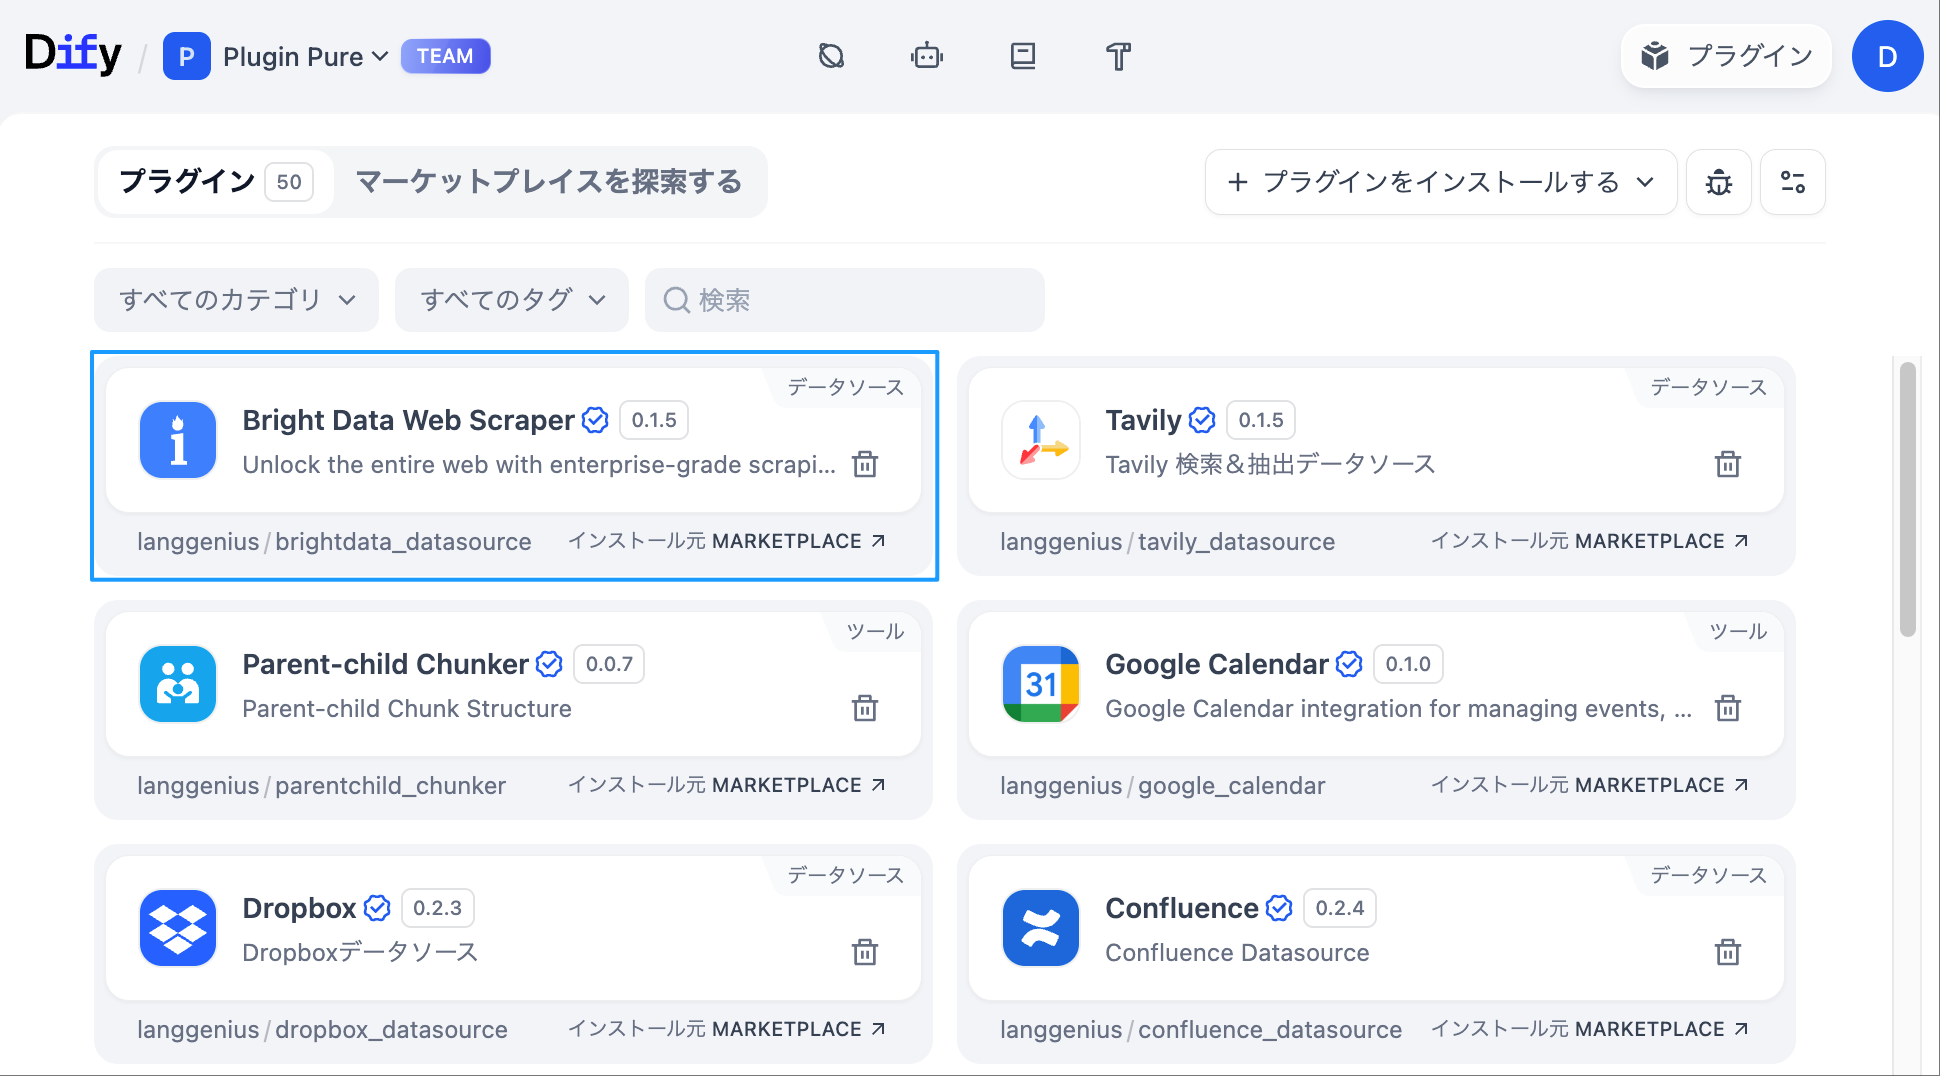Delete the Bright Data Web Scraper plugin
Viewport: 1940px width, 1076px height.
coord(865,464)
